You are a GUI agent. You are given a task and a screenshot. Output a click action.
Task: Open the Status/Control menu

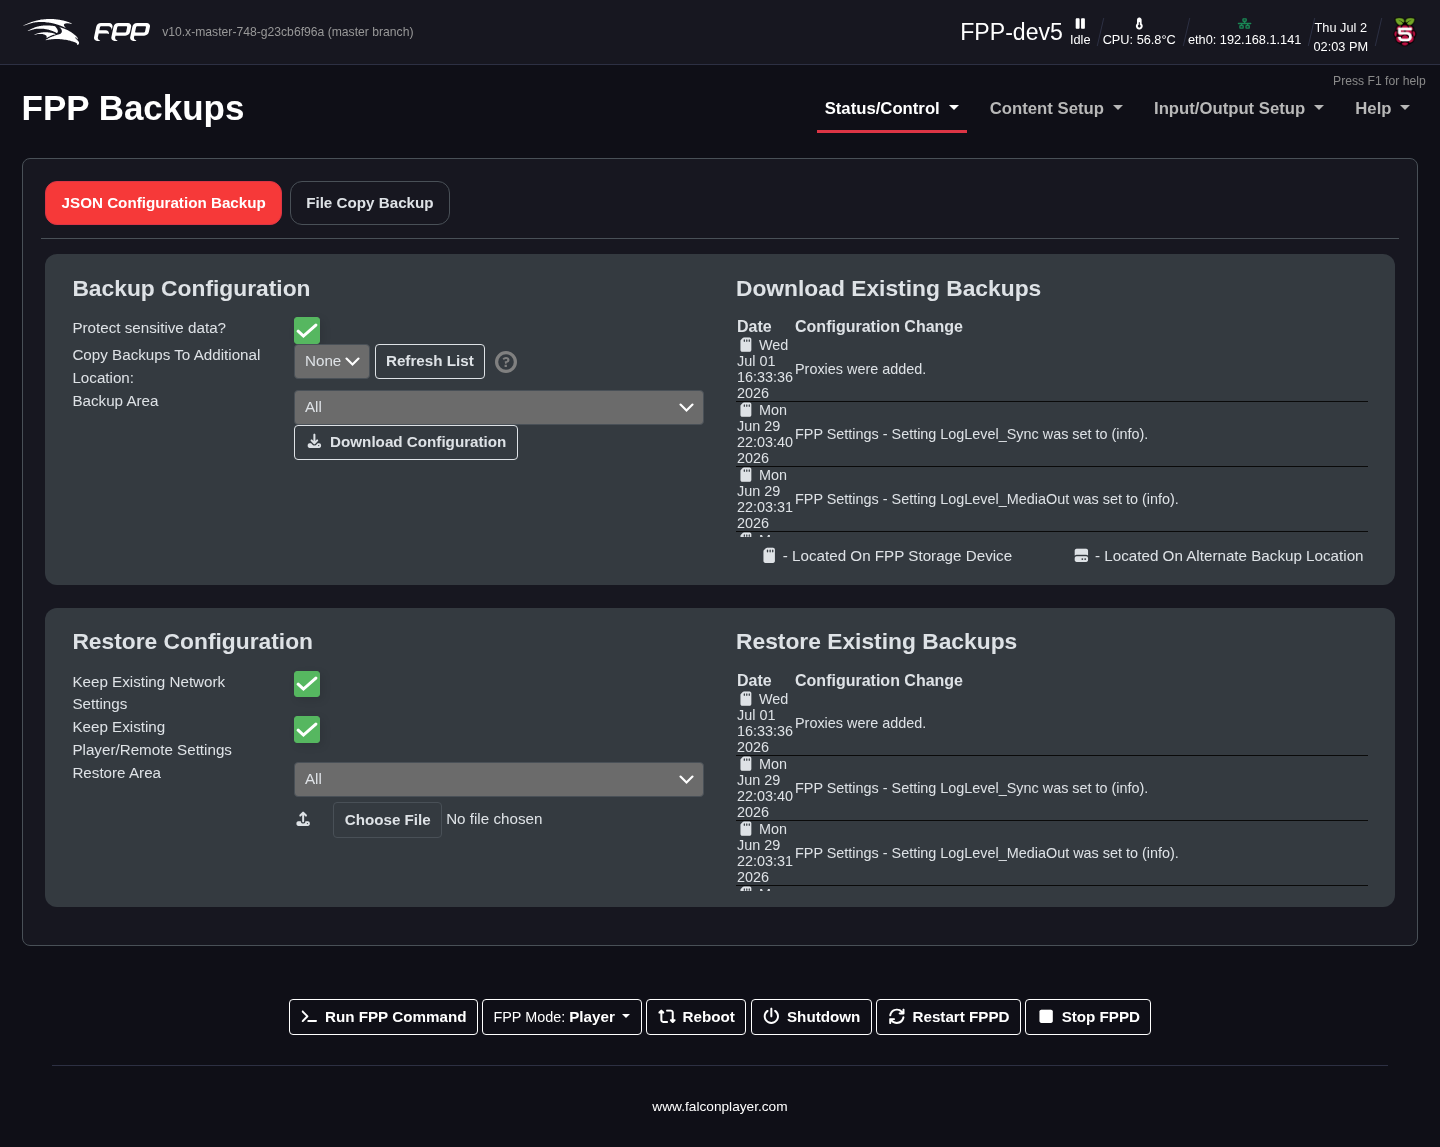(x=892, y=108)
